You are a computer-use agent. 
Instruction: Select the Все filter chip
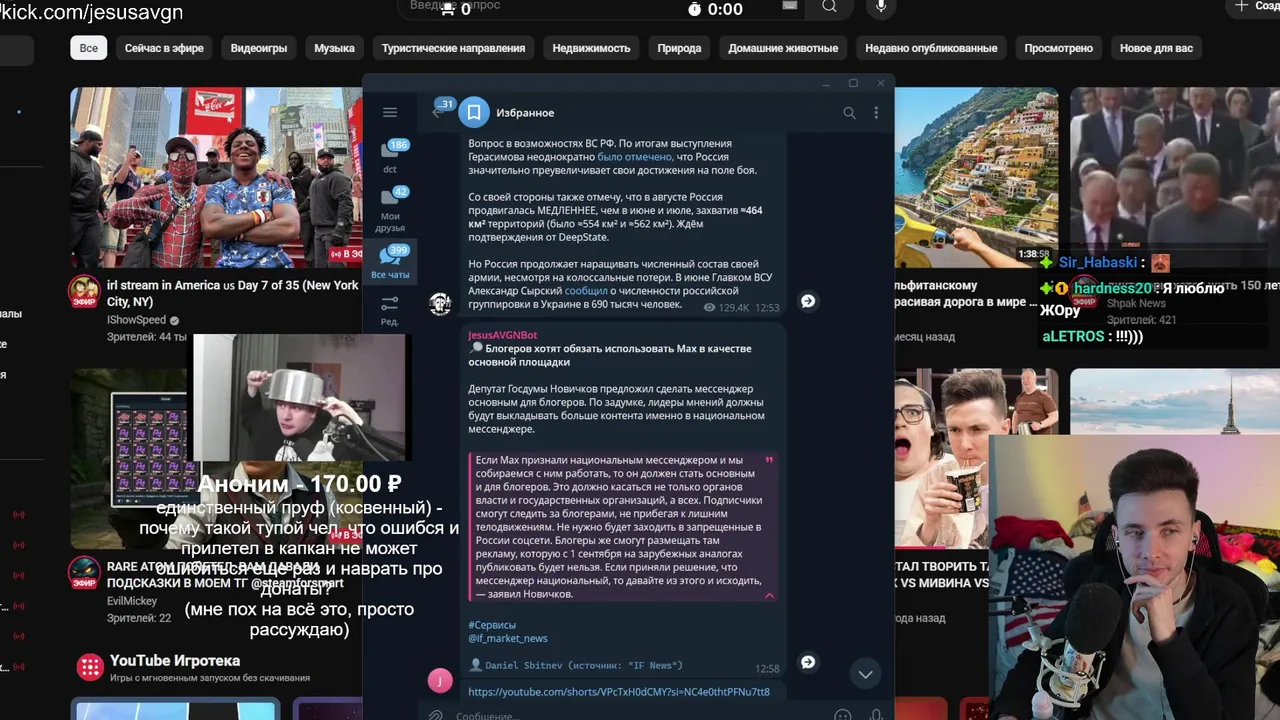click(89, 48)
